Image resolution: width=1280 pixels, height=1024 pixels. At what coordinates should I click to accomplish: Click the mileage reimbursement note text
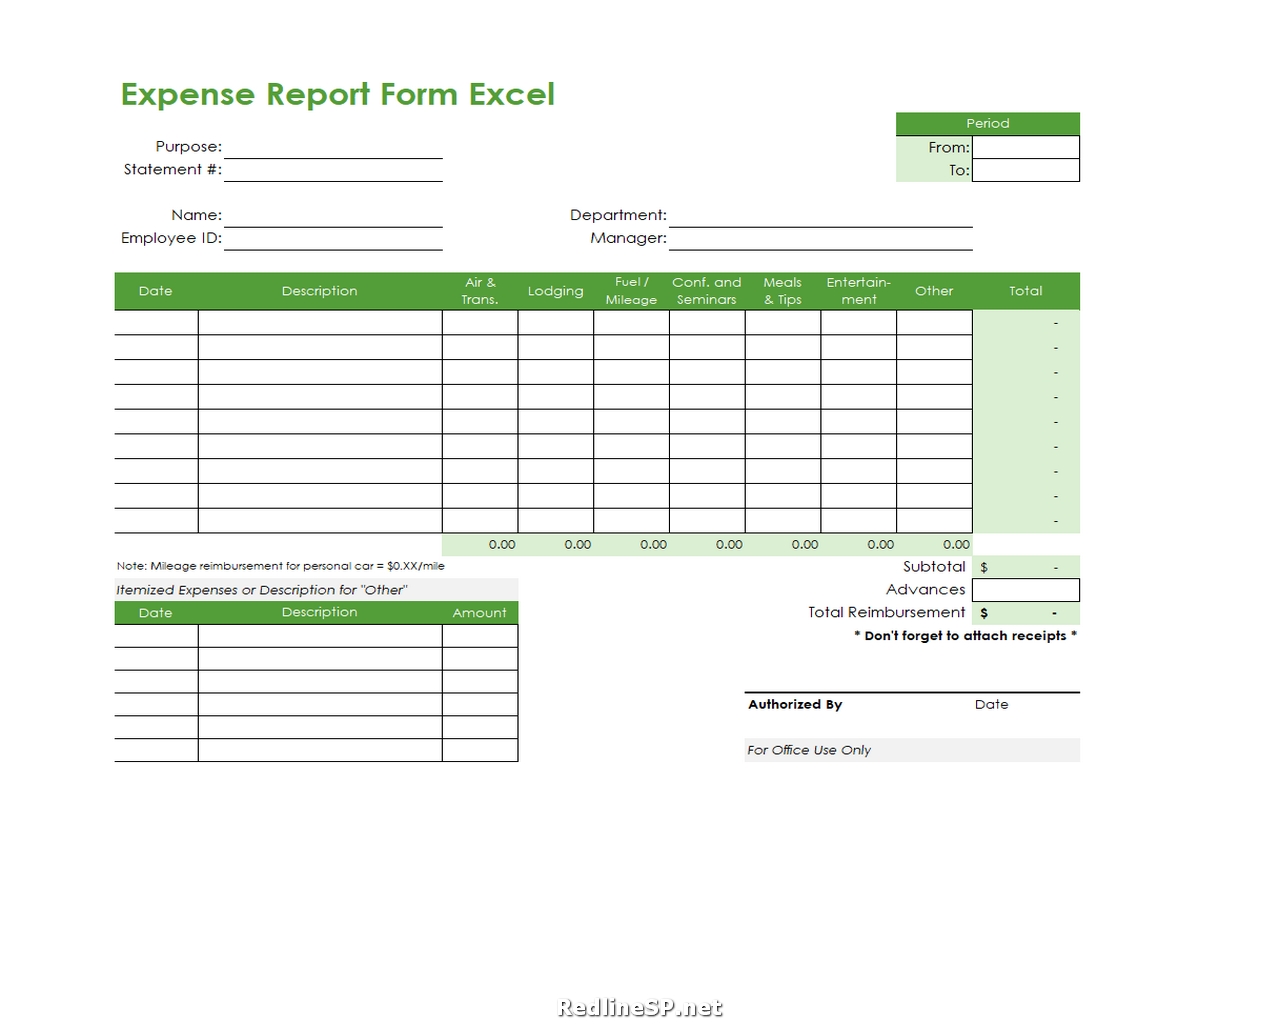point(281,566)
